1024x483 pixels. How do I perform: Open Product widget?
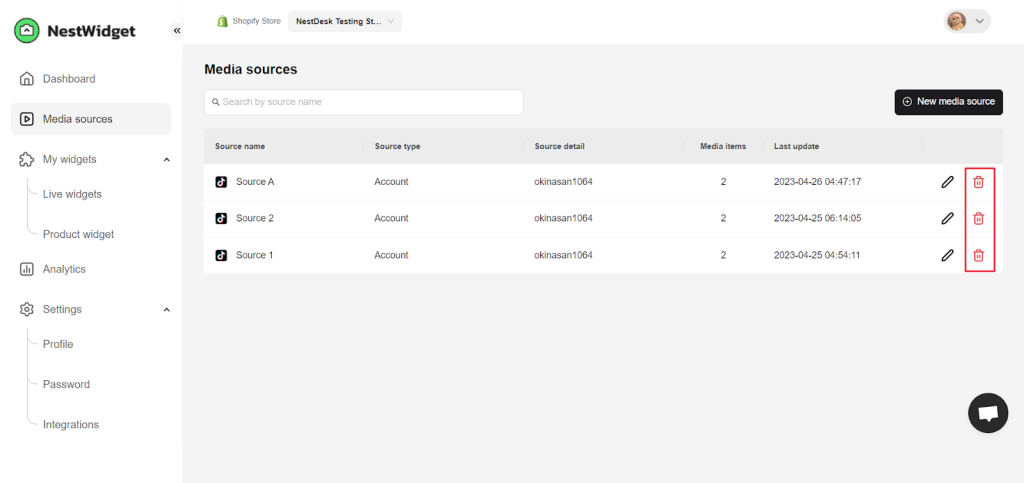(x=78, y=234)
